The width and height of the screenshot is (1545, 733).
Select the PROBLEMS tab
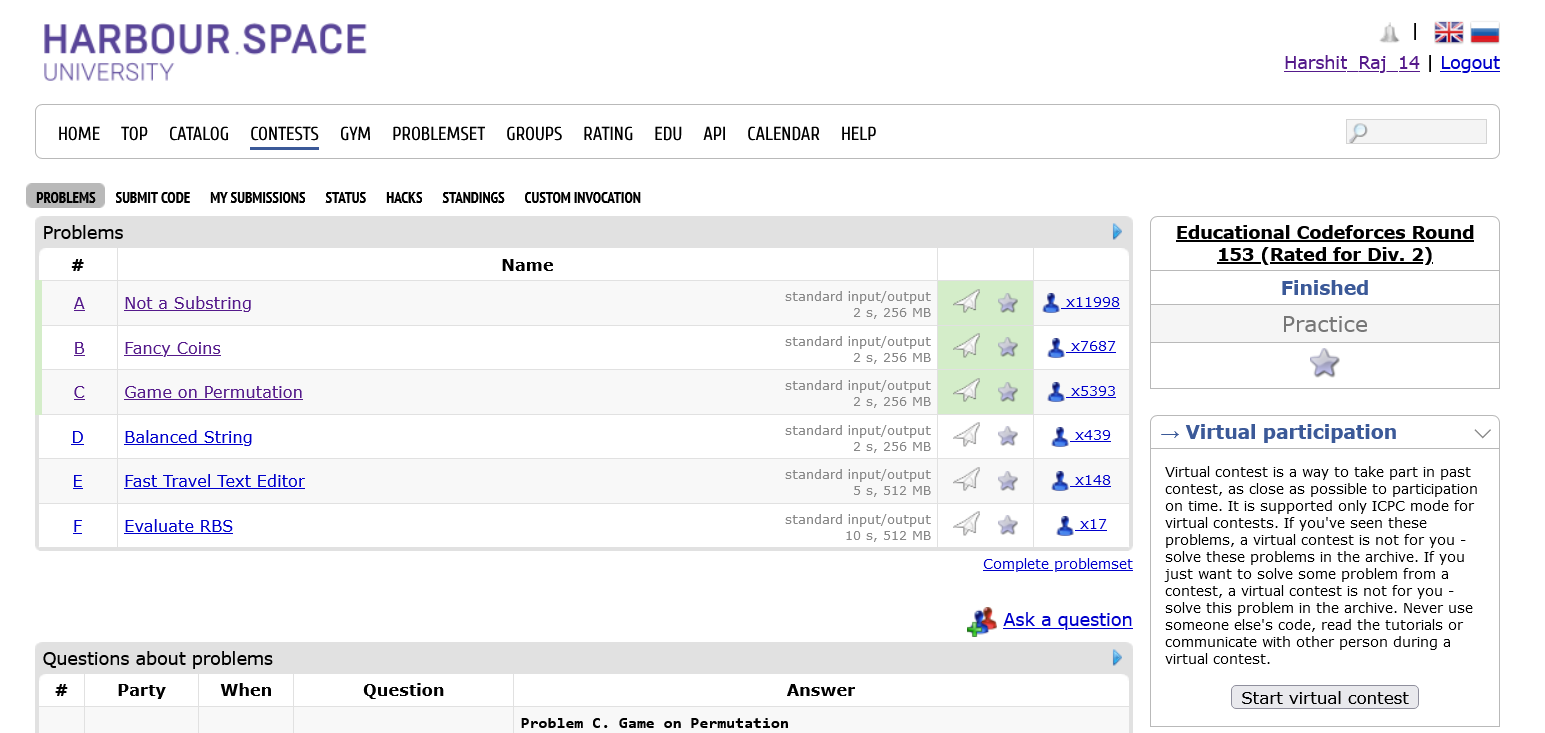point(65,197)
